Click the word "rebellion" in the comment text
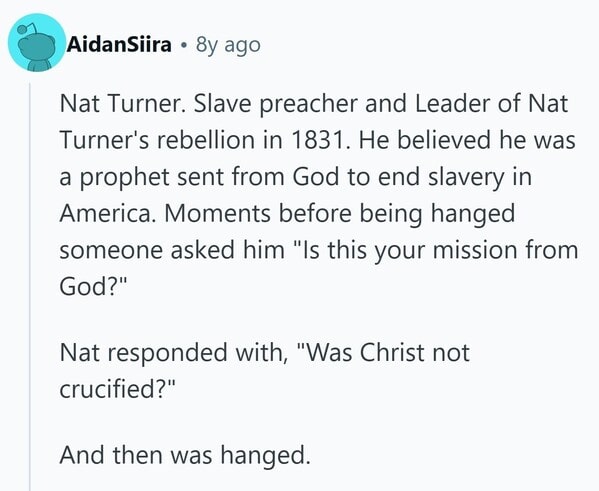599x491 pixels. coord(206,140)
